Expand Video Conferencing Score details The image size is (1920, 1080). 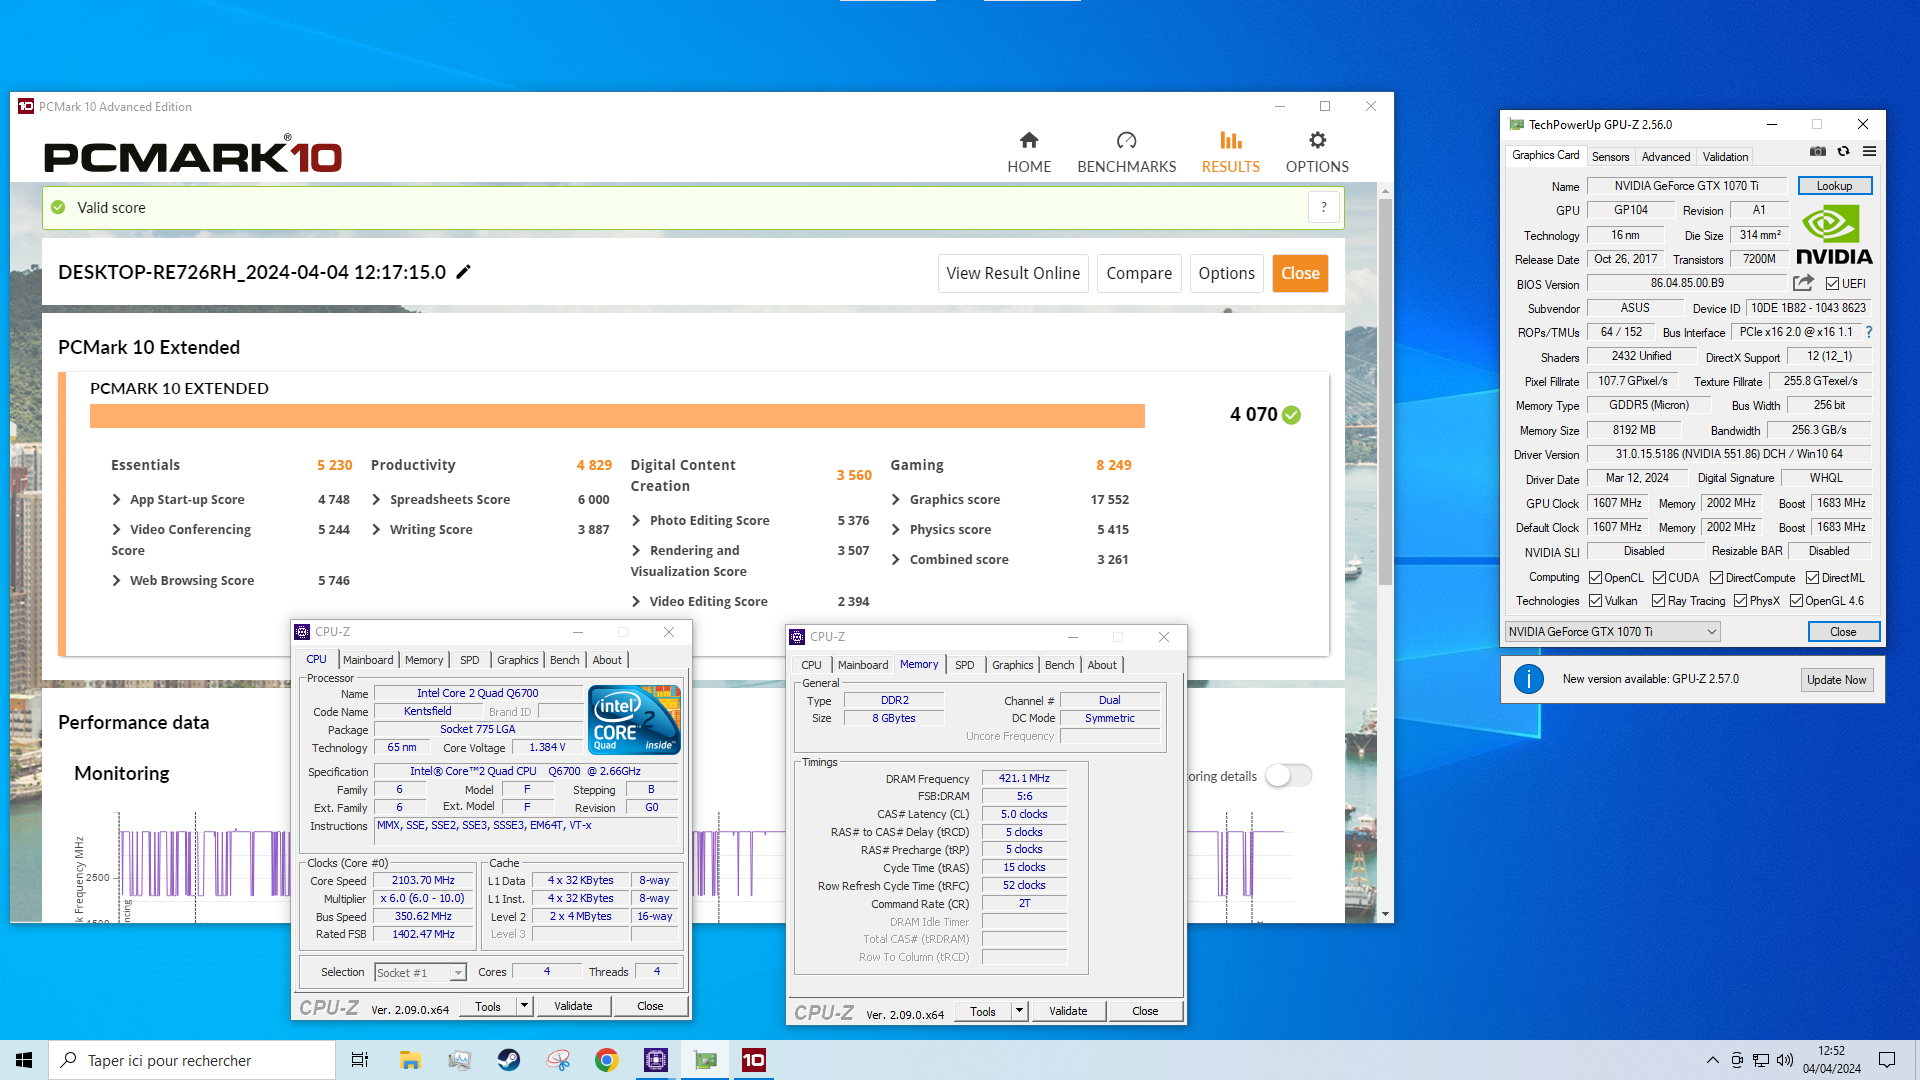[x=116, y=529]
